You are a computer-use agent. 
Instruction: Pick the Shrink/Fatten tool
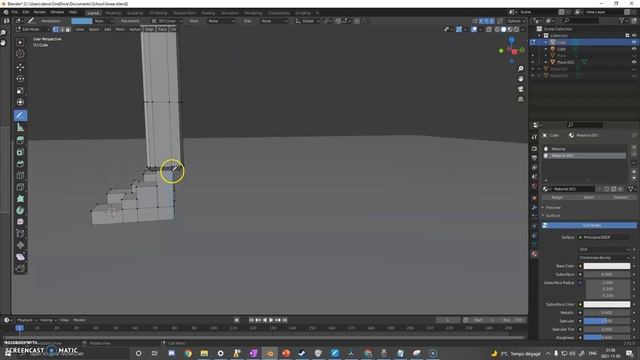tap(20, 245)
